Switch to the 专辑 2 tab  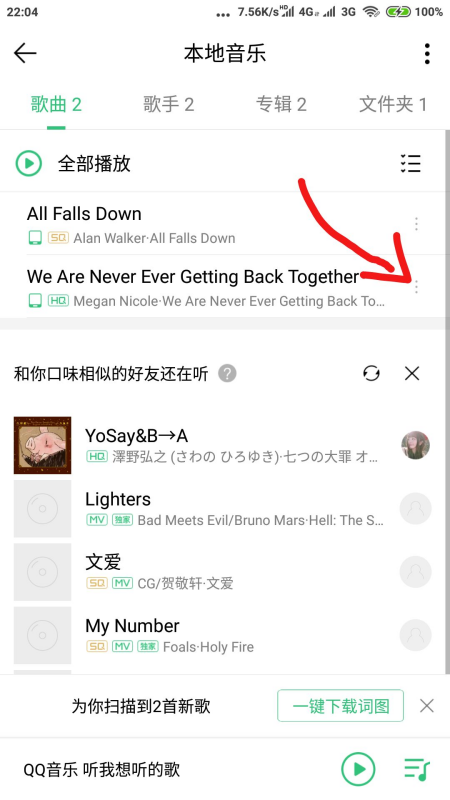click(281, 105)
